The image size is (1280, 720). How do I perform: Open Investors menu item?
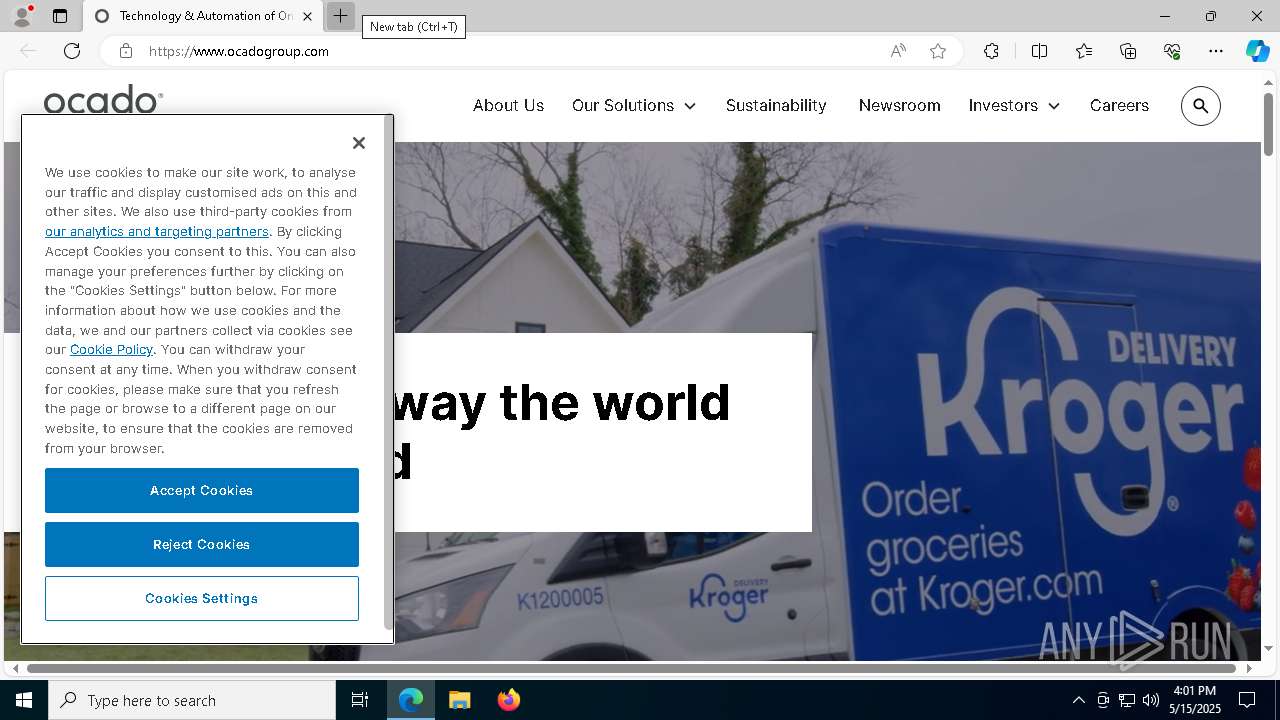tap(1003, 105)
